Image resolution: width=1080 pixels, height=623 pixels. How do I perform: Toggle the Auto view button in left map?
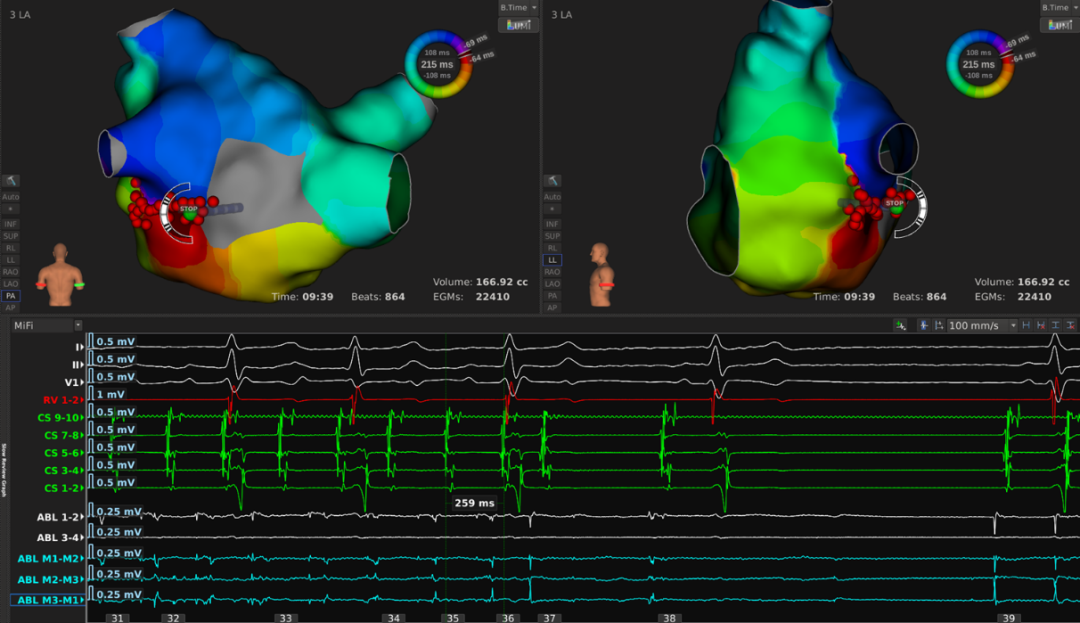click(11, 197)
